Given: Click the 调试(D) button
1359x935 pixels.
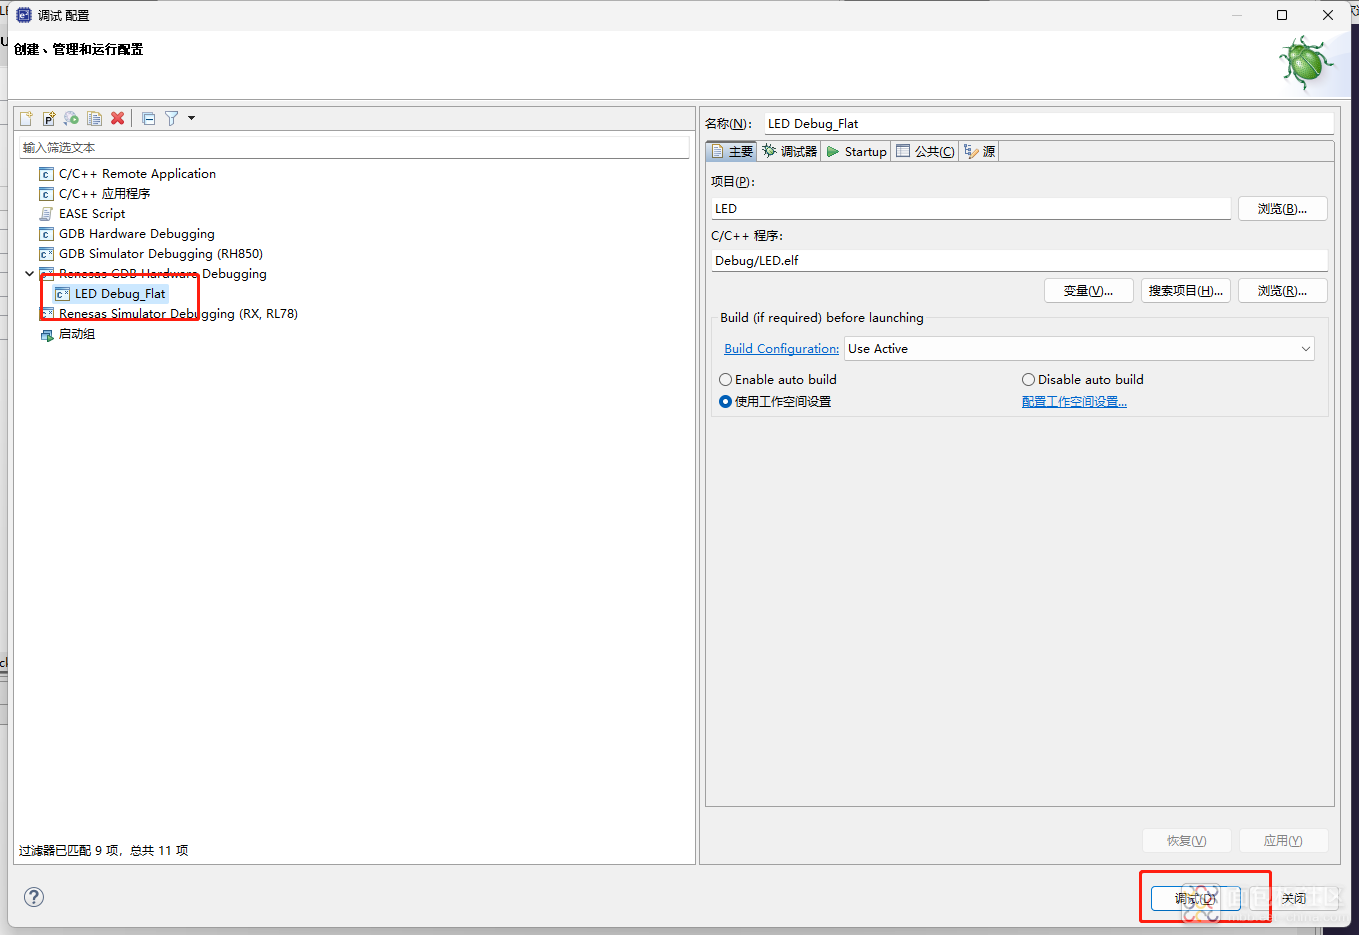Looking at the screenshot, I should point(1196,898).
